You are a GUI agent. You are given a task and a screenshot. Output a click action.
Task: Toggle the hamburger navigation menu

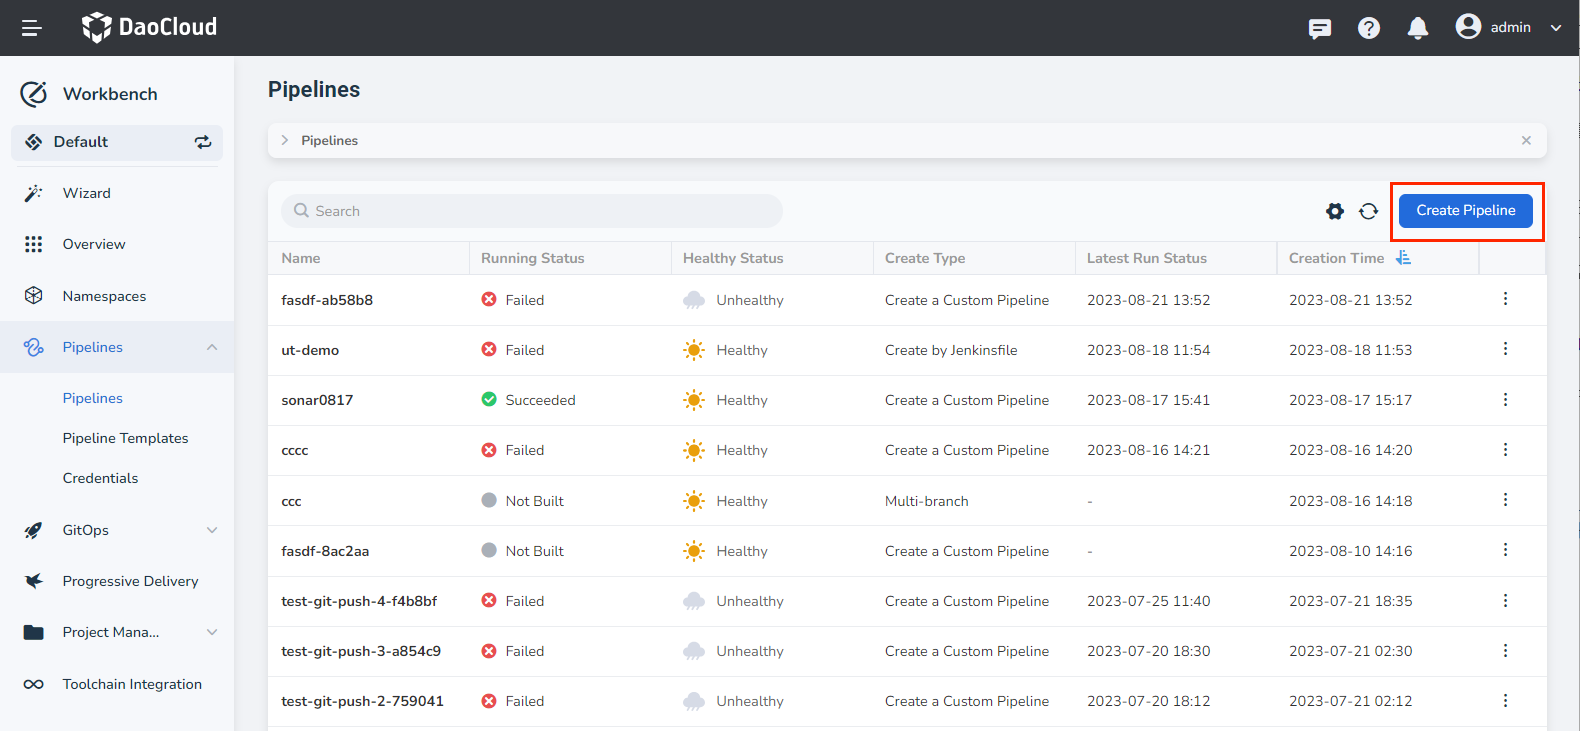[32, 28]
